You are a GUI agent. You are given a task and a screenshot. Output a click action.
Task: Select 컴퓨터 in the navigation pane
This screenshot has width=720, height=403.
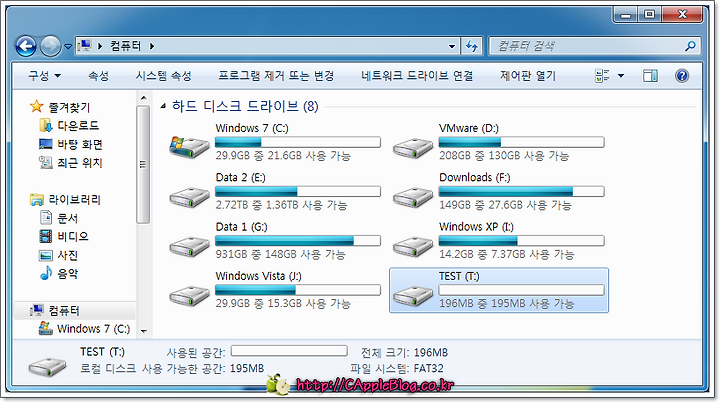click(64, 311)
